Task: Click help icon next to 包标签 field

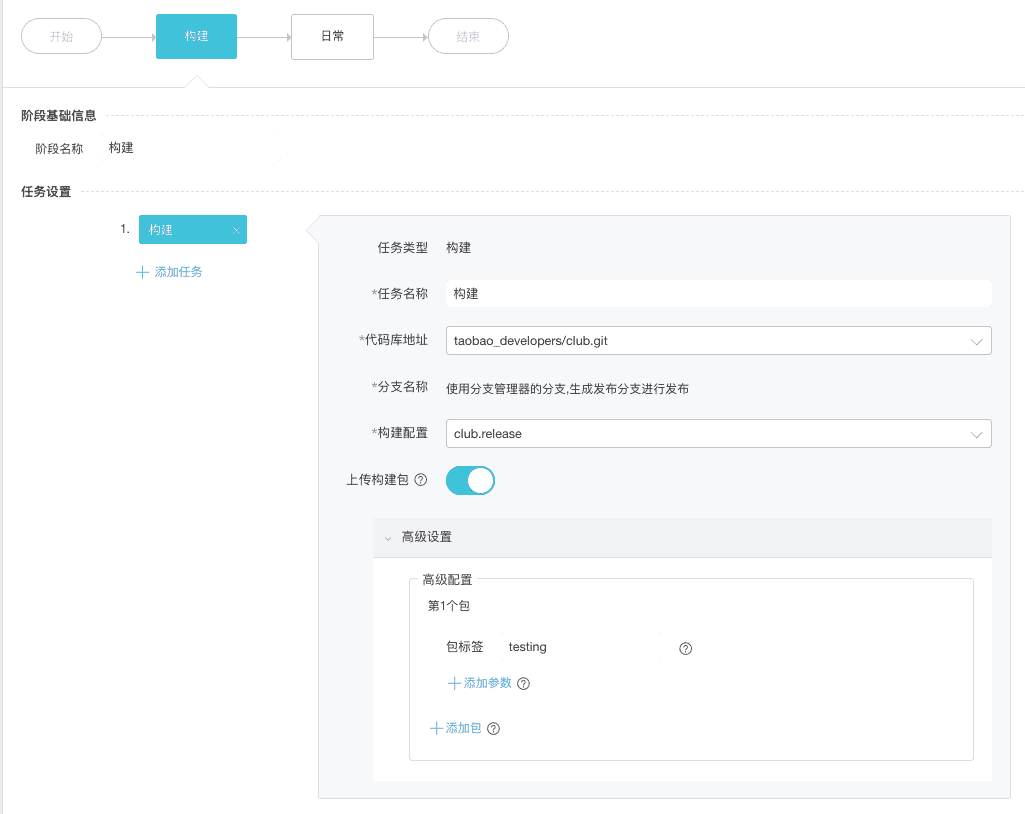Action: tap(685, 649)
